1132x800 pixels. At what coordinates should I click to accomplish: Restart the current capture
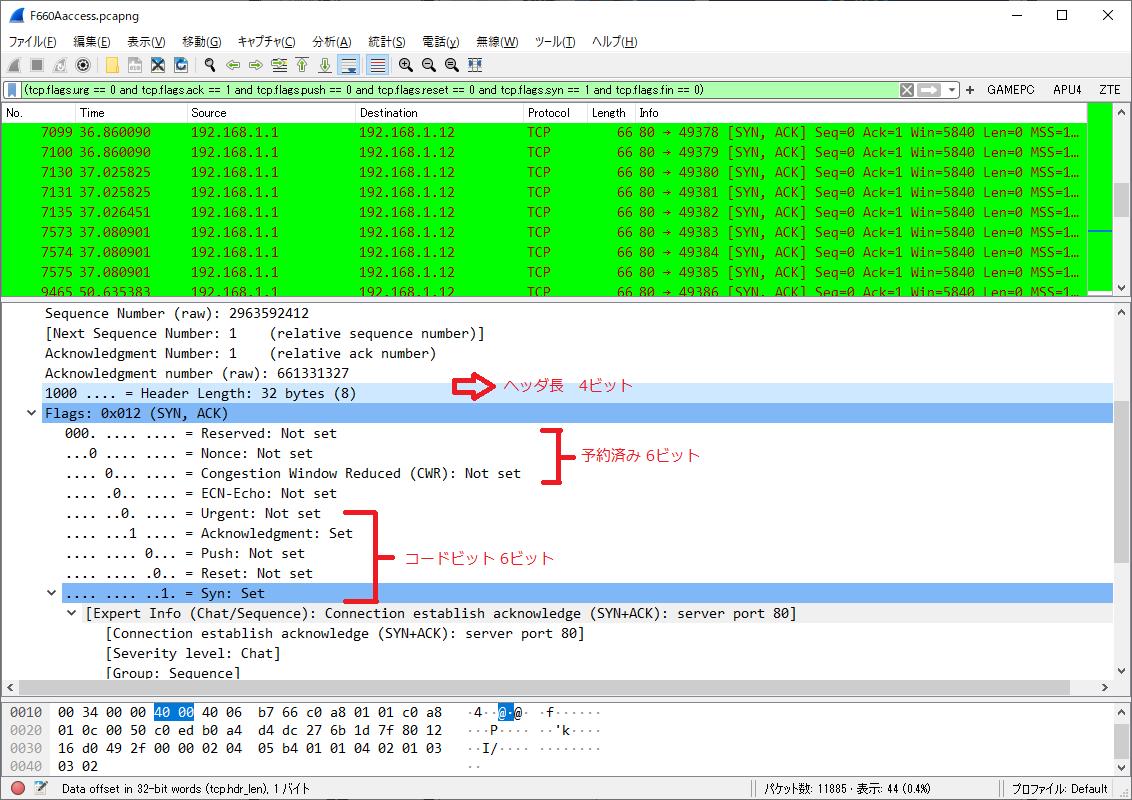coord(60,65)
